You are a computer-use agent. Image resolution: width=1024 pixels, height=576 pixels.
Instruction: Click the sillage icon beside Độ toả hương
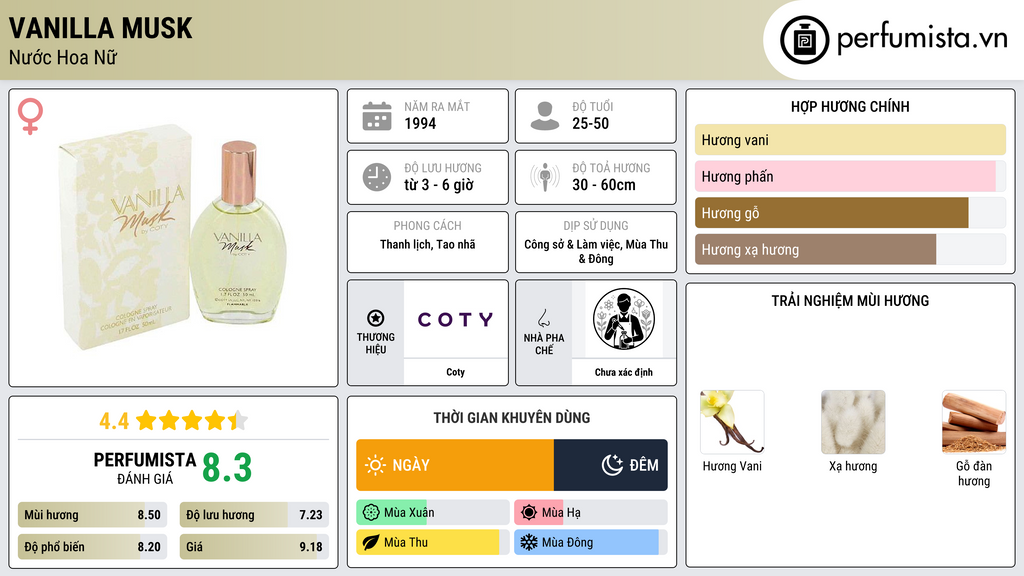pyautogui.click(x=545, y=177)
